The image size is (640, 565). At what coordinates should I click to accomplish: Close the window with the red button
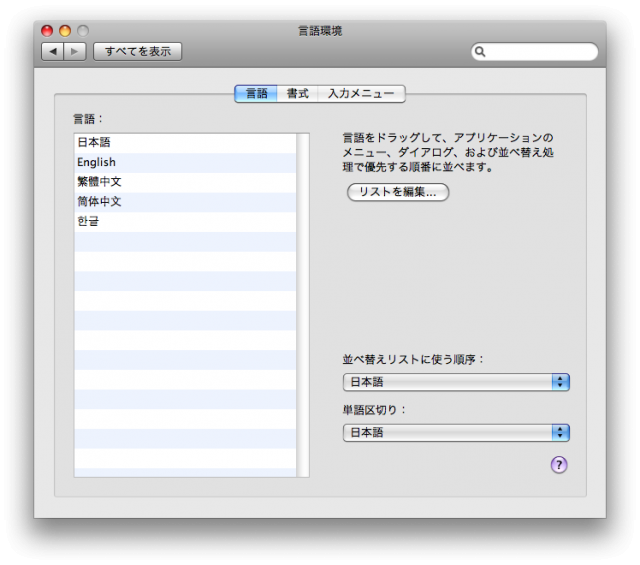[x=47, y=31]
